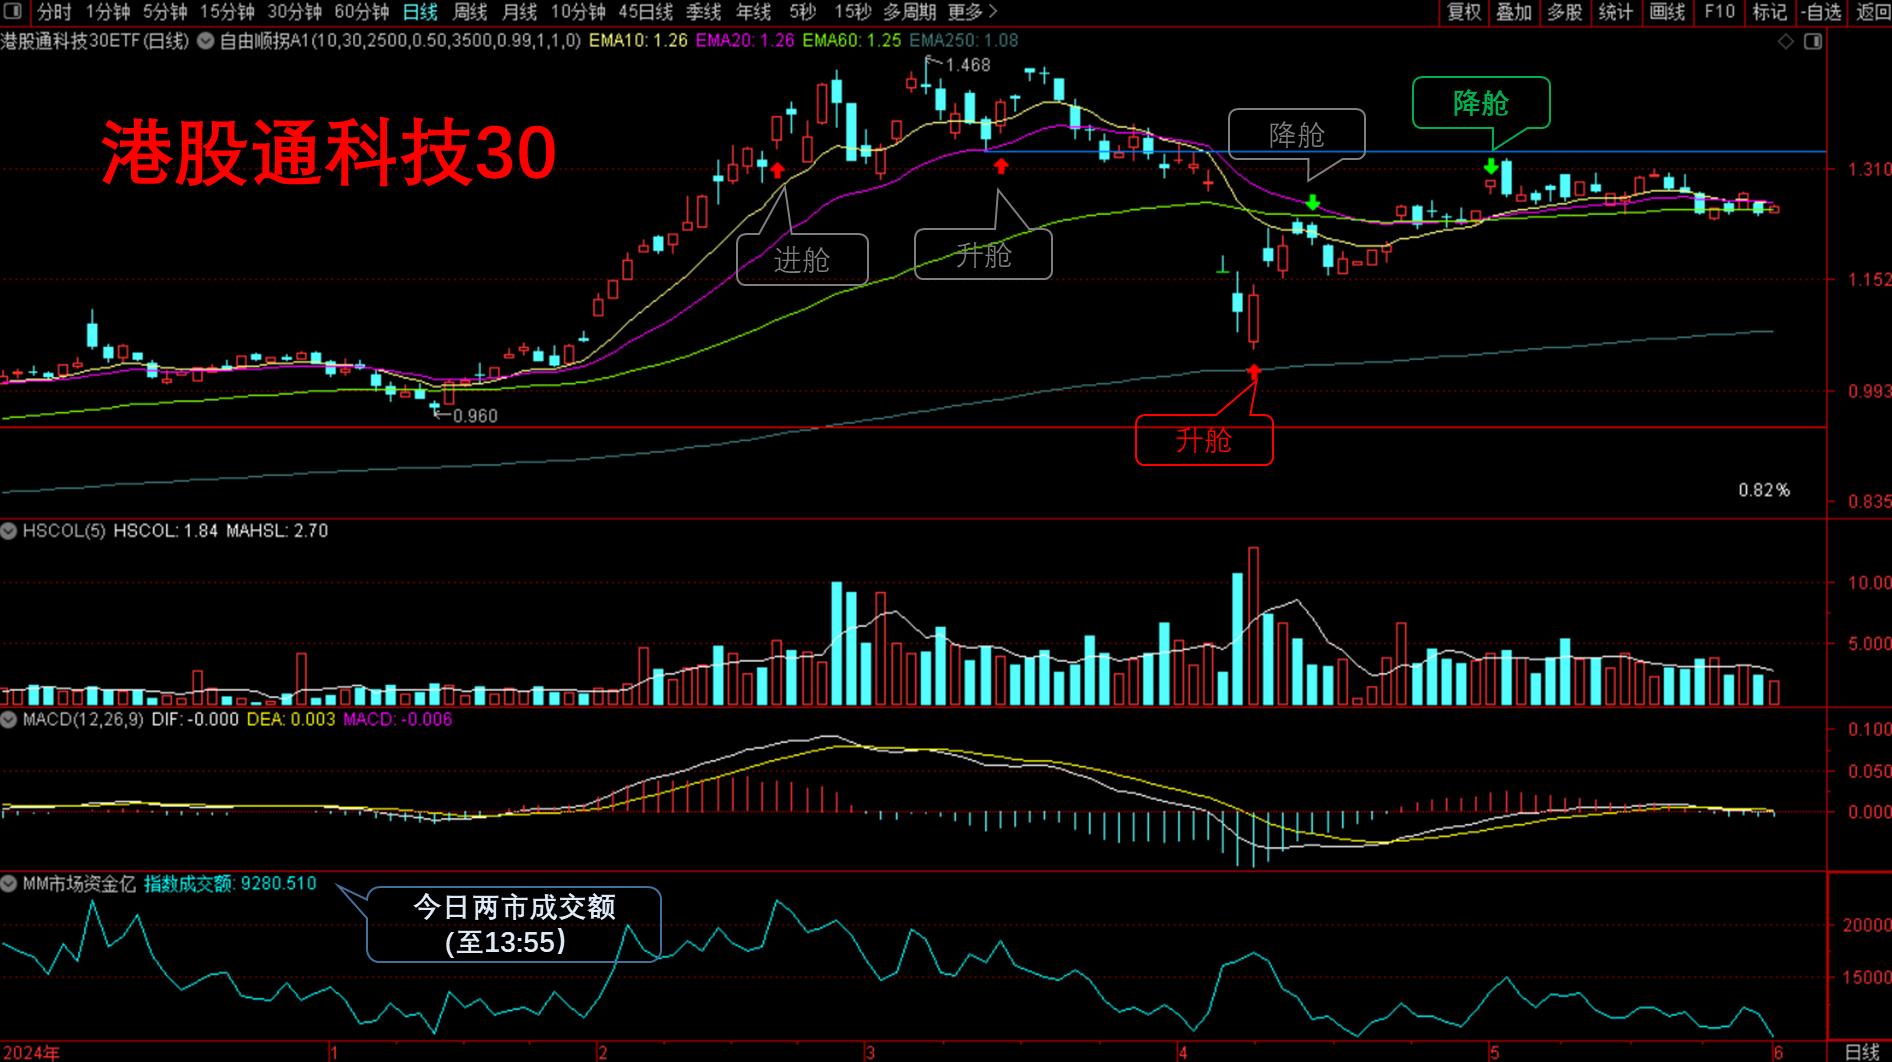Expand main indicator dropdown beside 自由顺拐A1
This screenshot has height=1062, width=1892.
tap(205, 41)
